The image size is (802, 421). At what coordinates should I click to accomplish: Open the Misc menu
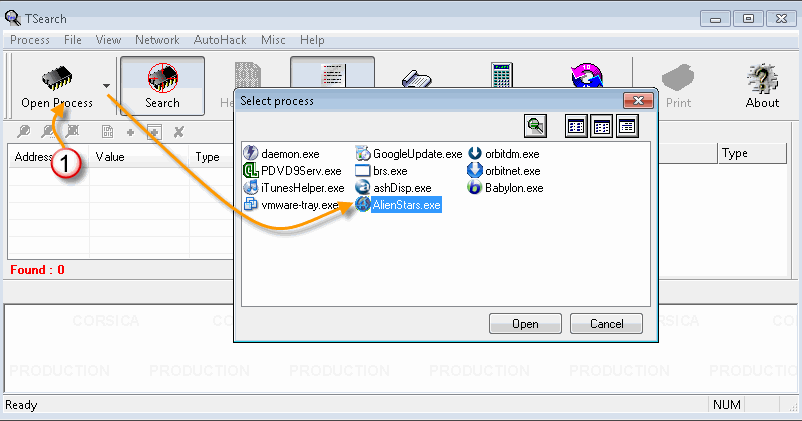click(273, 40)
